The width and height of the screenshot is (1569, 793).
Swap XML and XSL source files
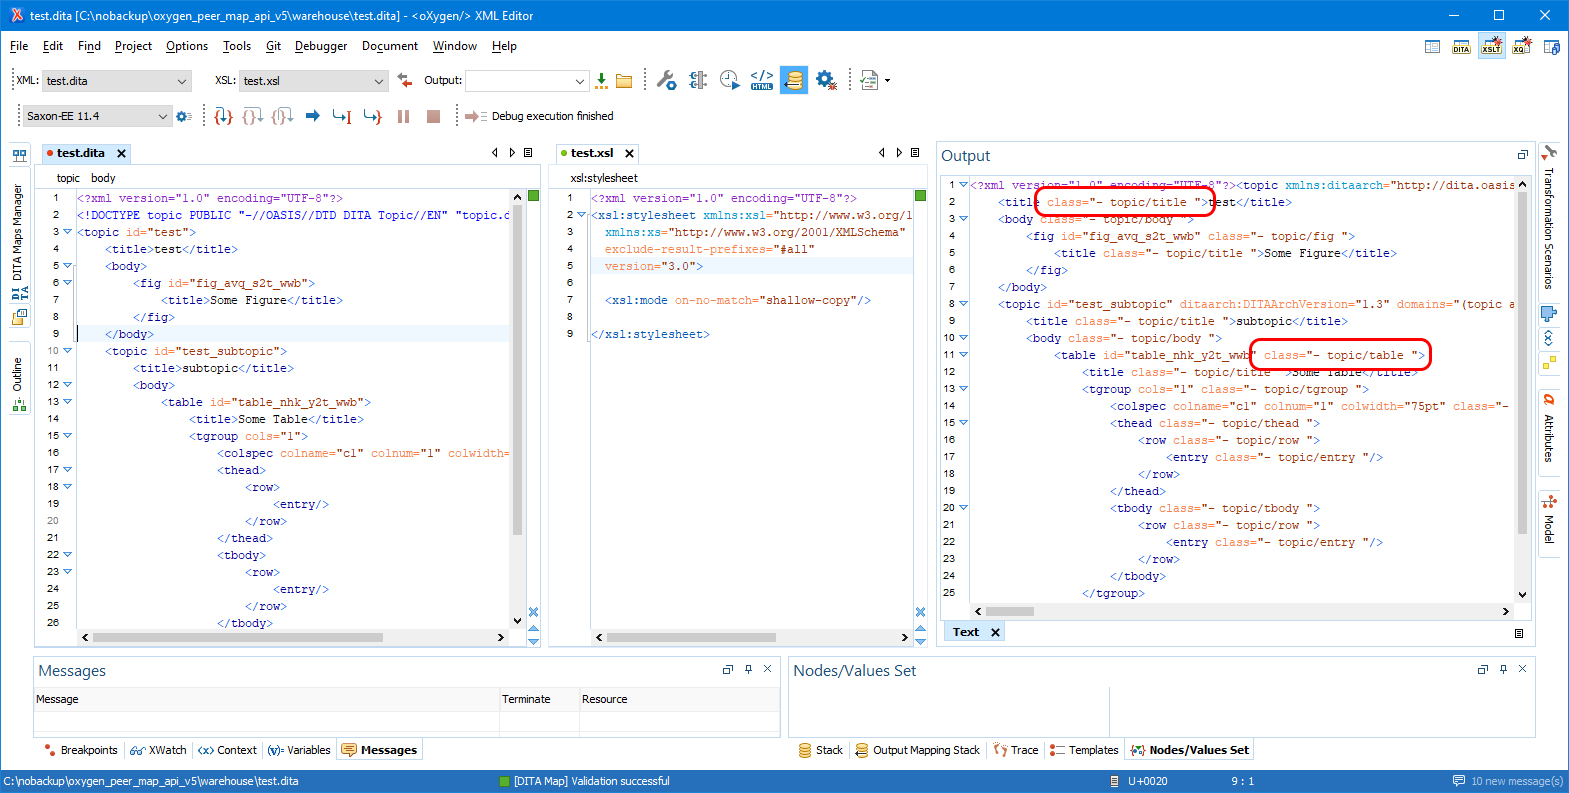click(x=404, y=80)
